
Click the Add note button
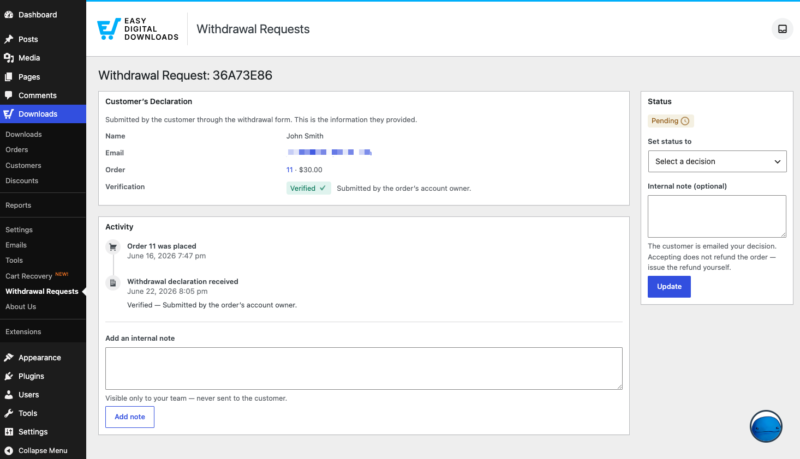130,417
